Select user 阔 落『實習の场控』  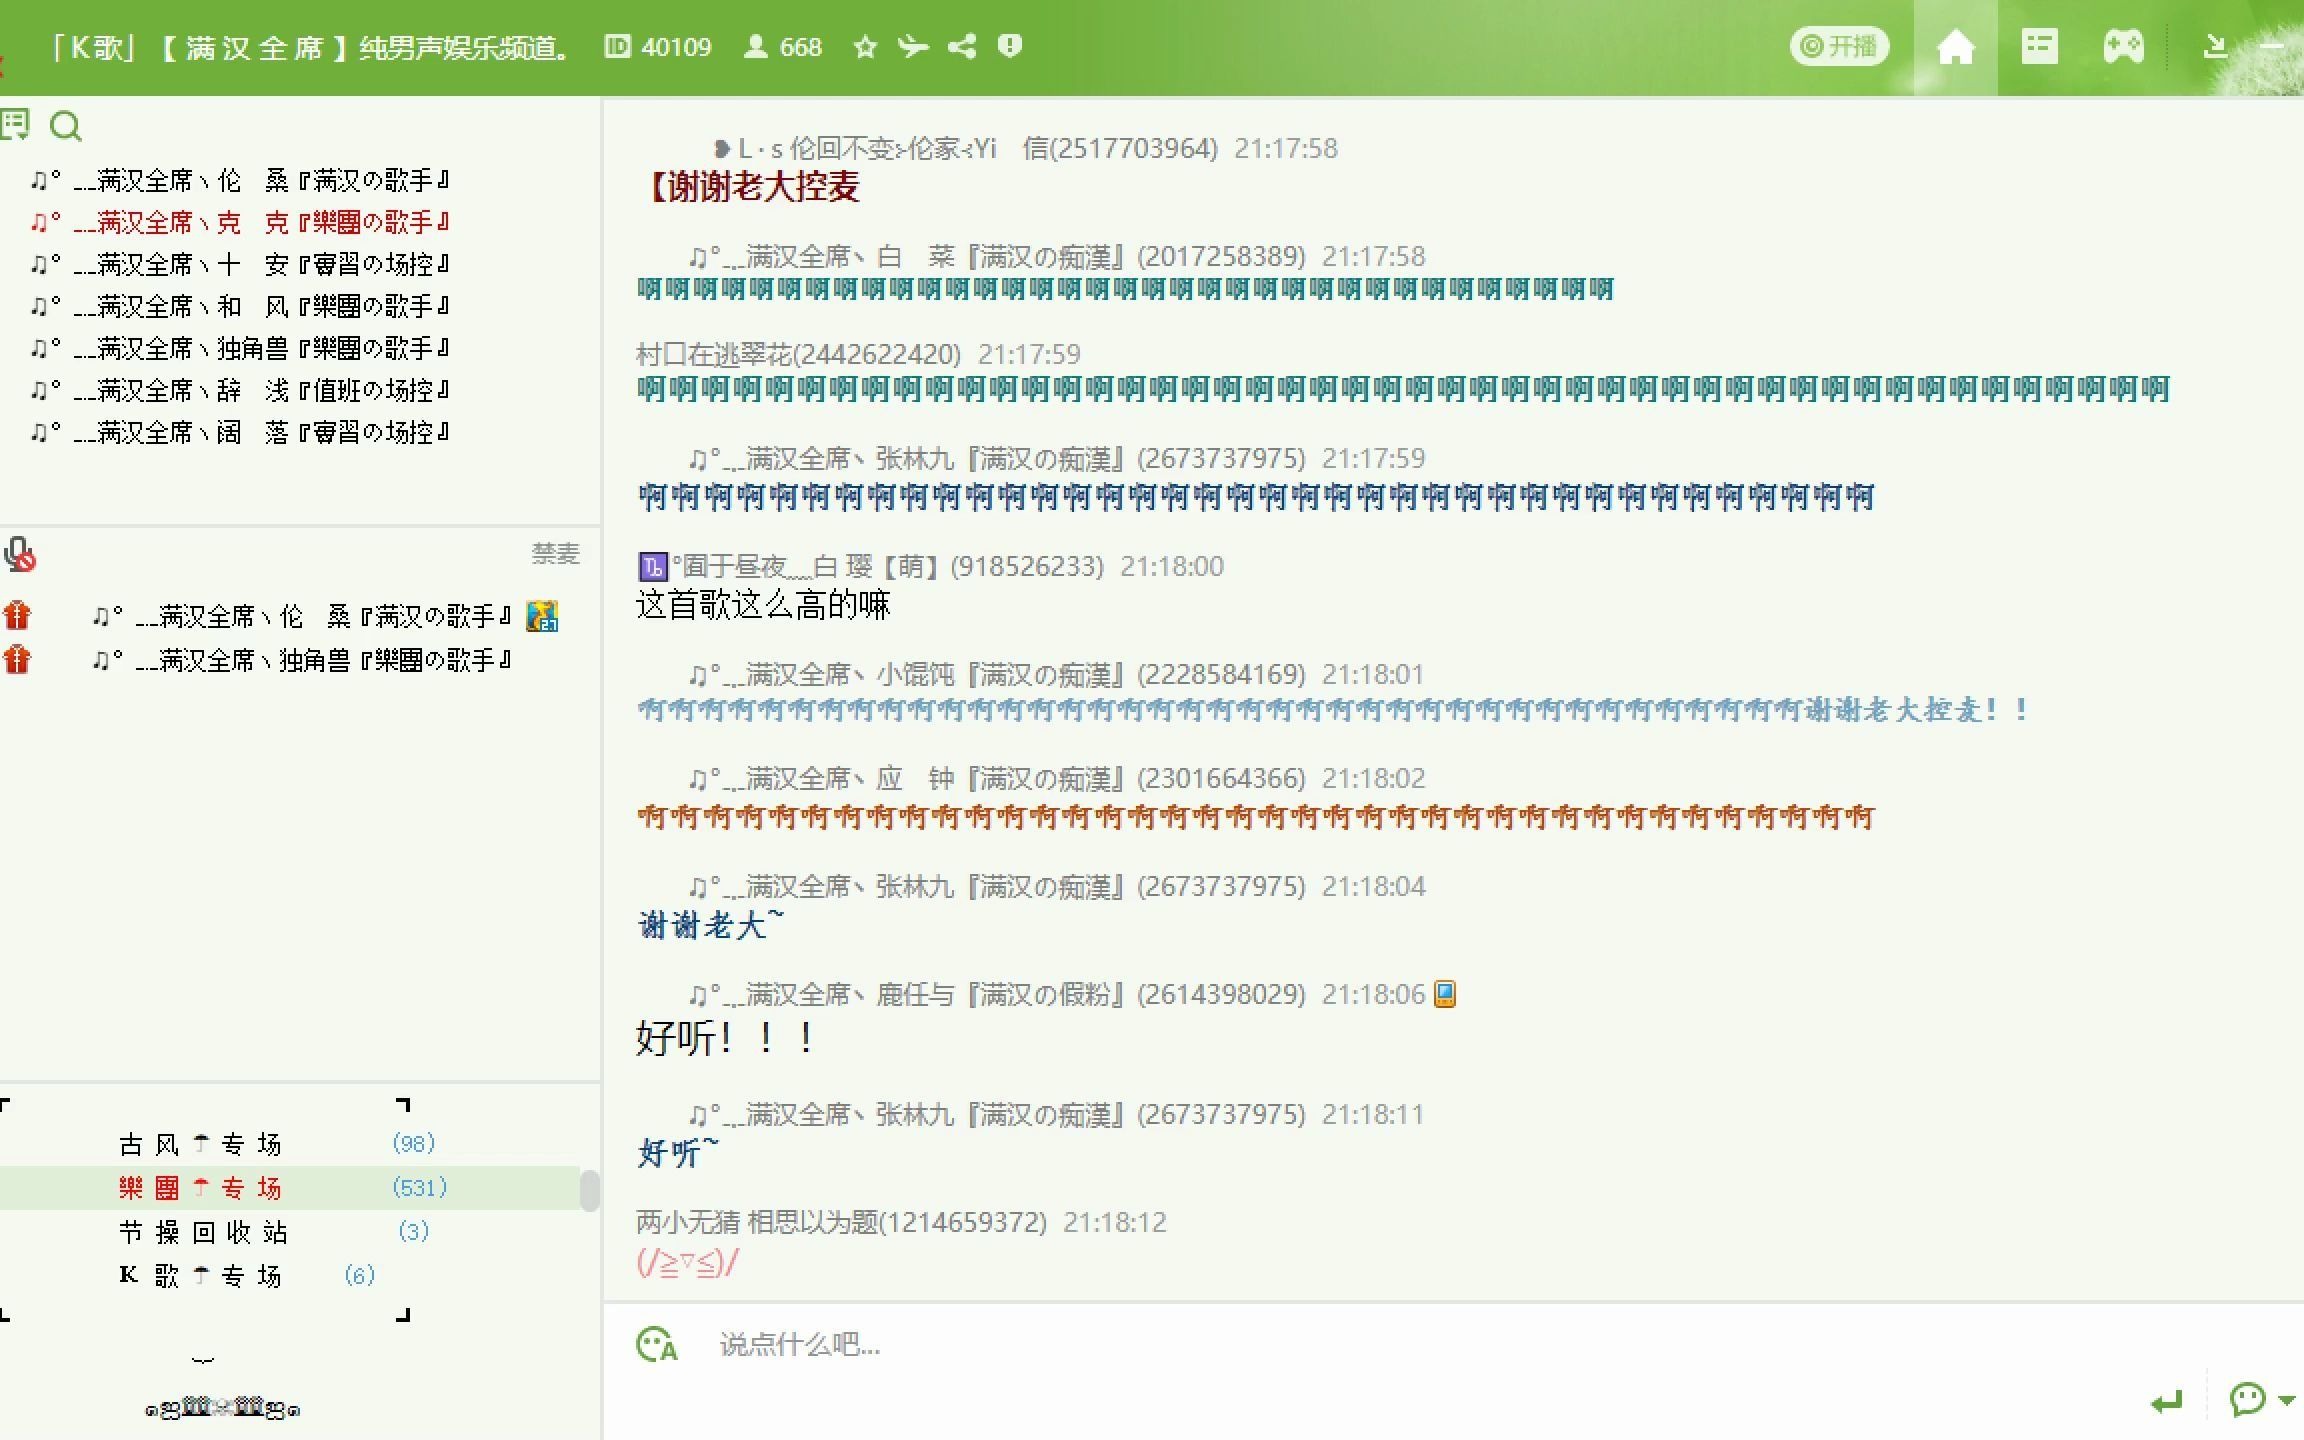[x=240, y=432]
